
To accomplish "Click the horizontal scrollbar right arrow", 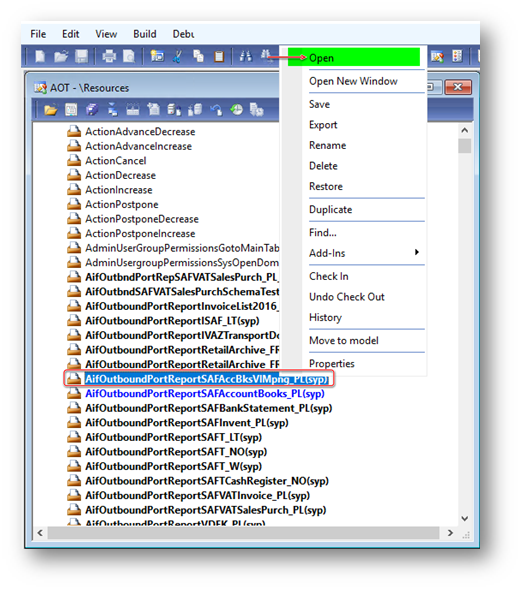I will (x=450, y=533).
